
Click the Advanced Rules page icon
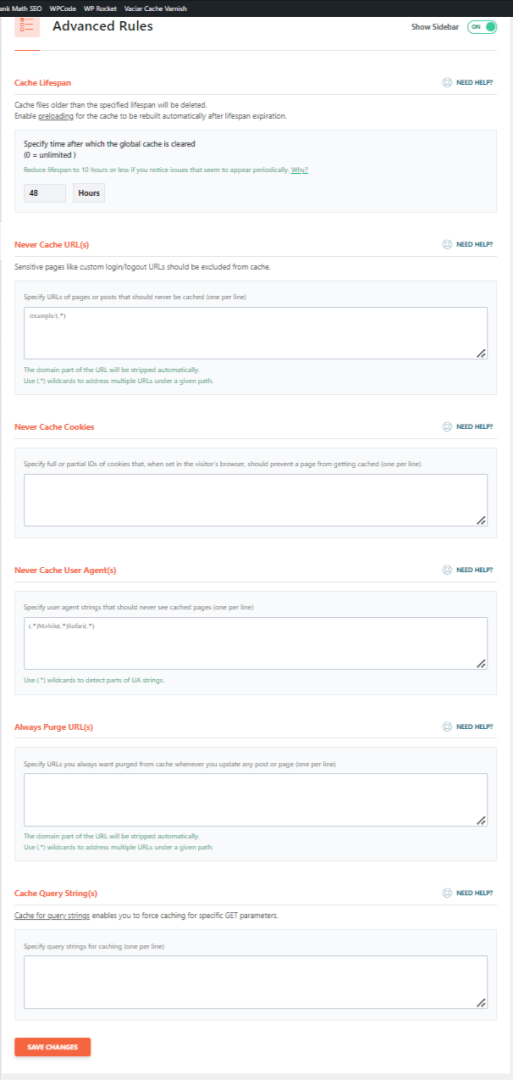27,28
